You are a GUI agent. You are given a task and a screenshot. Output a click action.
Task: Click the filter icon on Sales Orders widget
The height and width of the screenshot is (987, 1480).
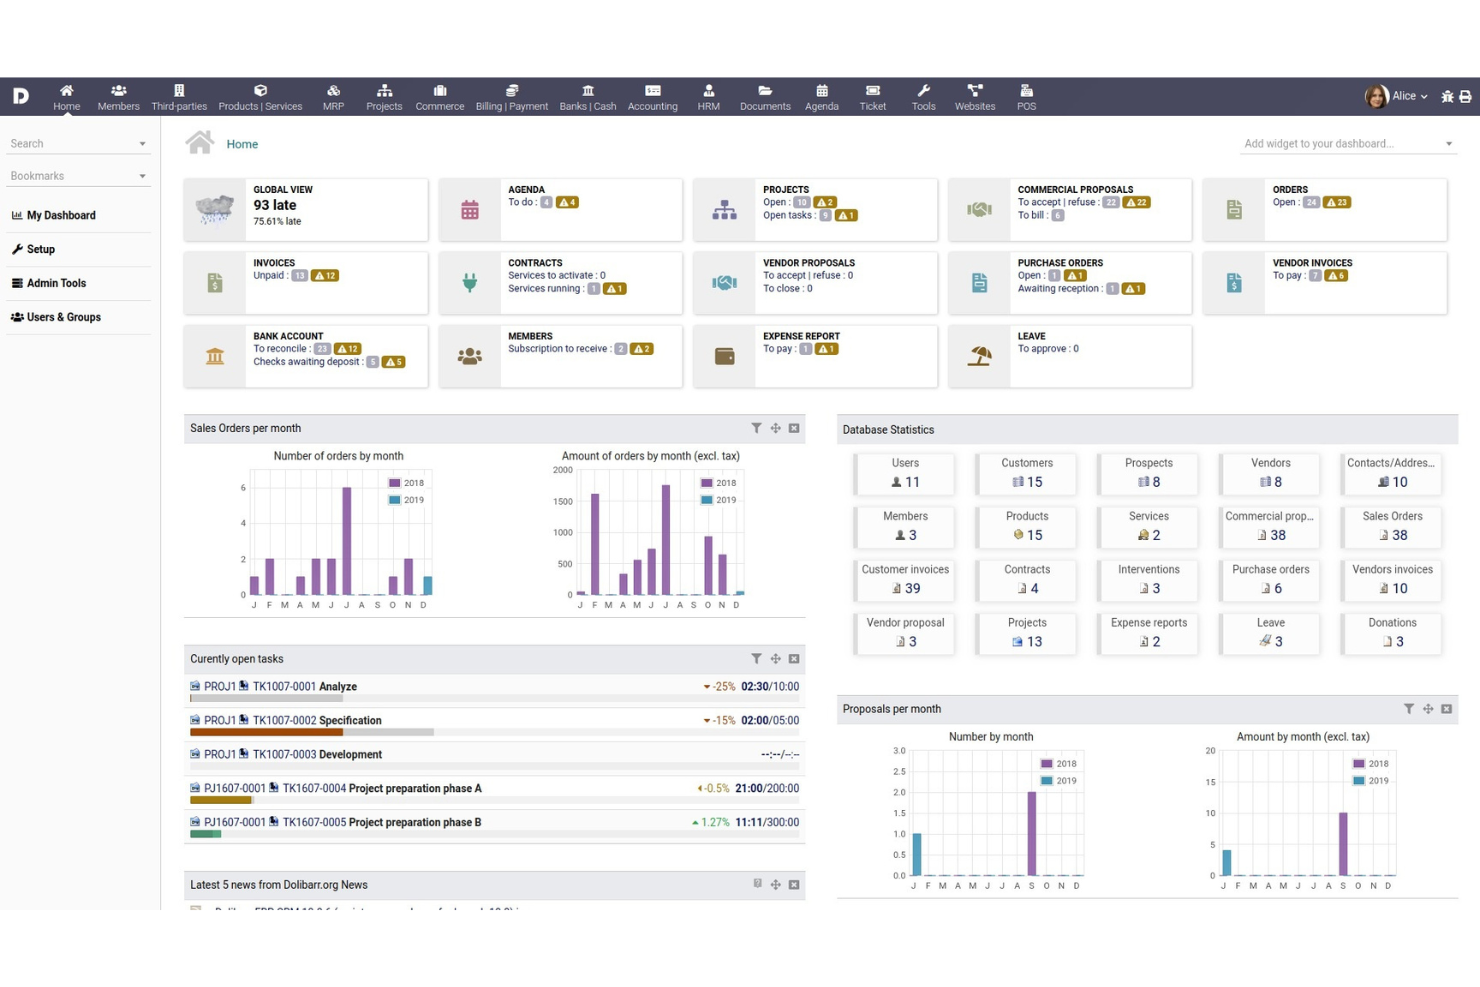(x=757, y=428)
